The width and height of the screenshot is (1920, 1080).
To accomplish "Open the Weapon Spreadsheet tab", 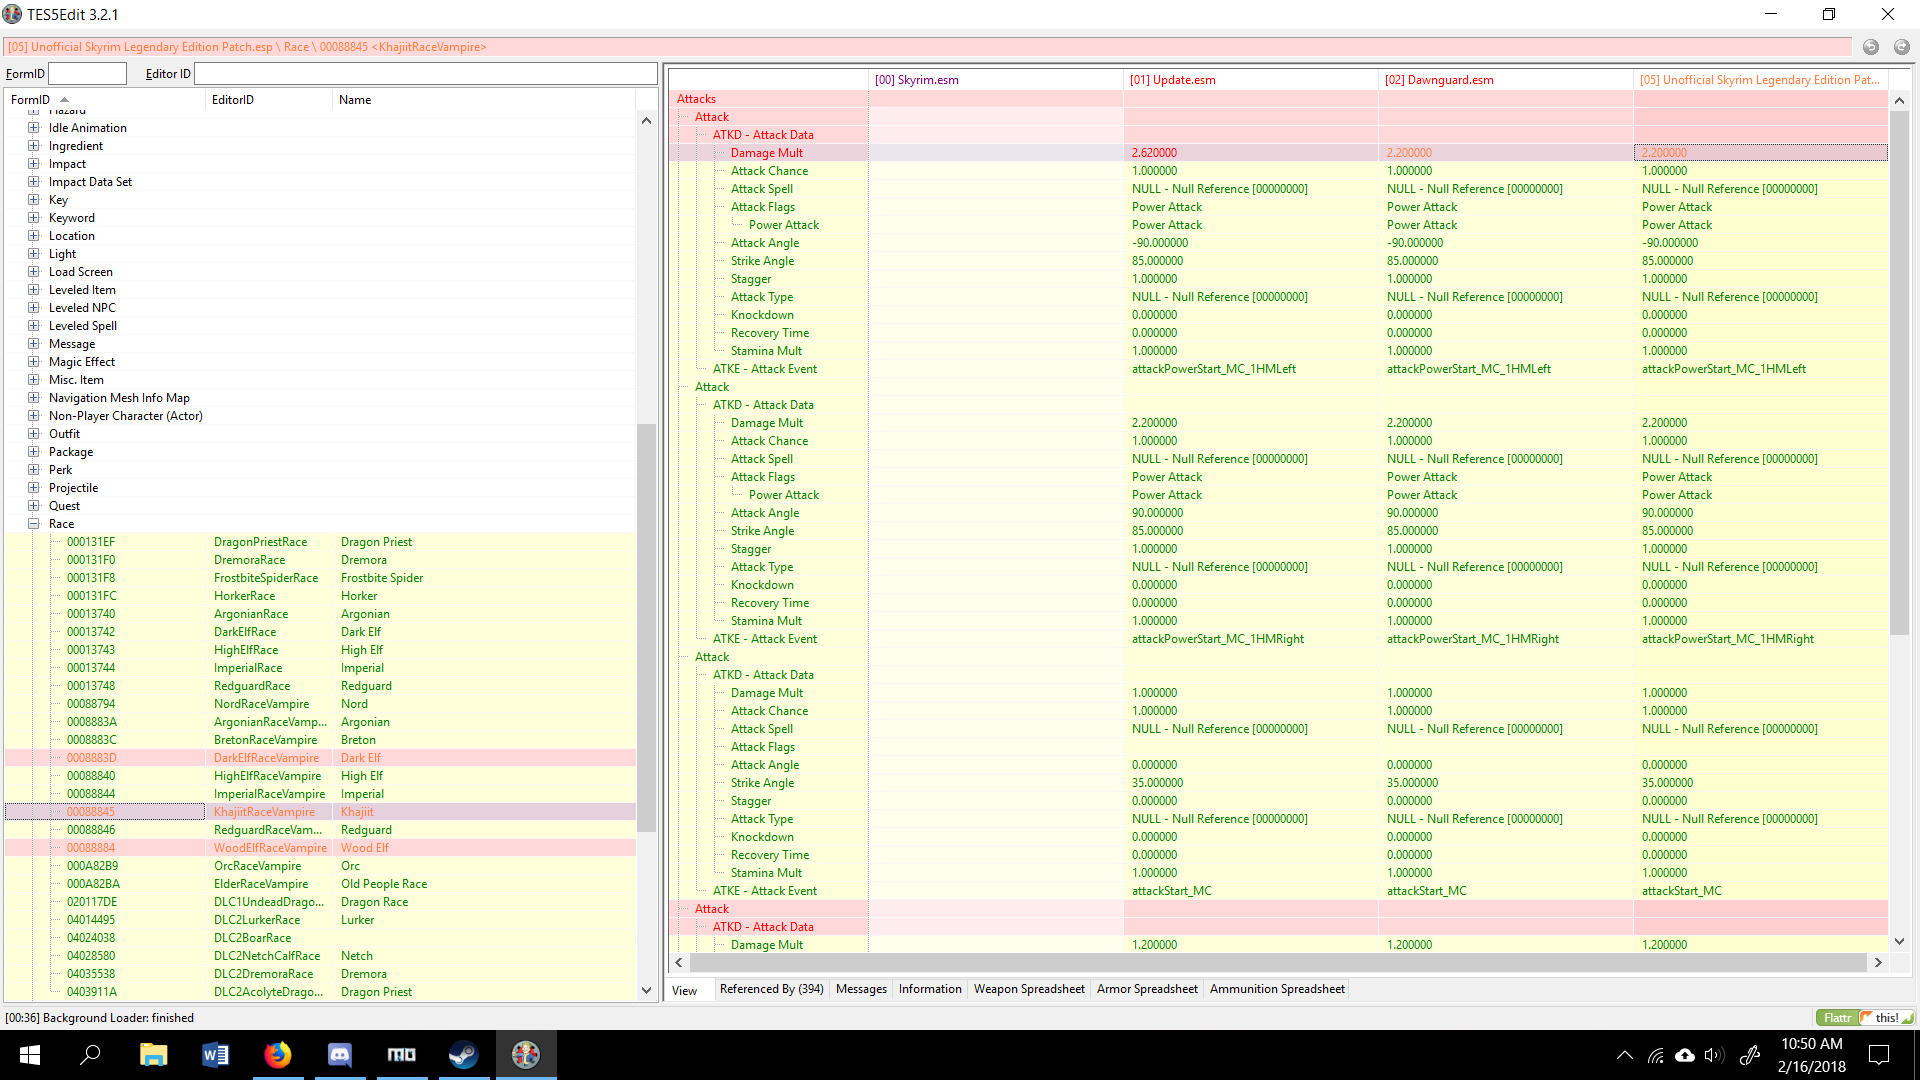I will 1029,989.
